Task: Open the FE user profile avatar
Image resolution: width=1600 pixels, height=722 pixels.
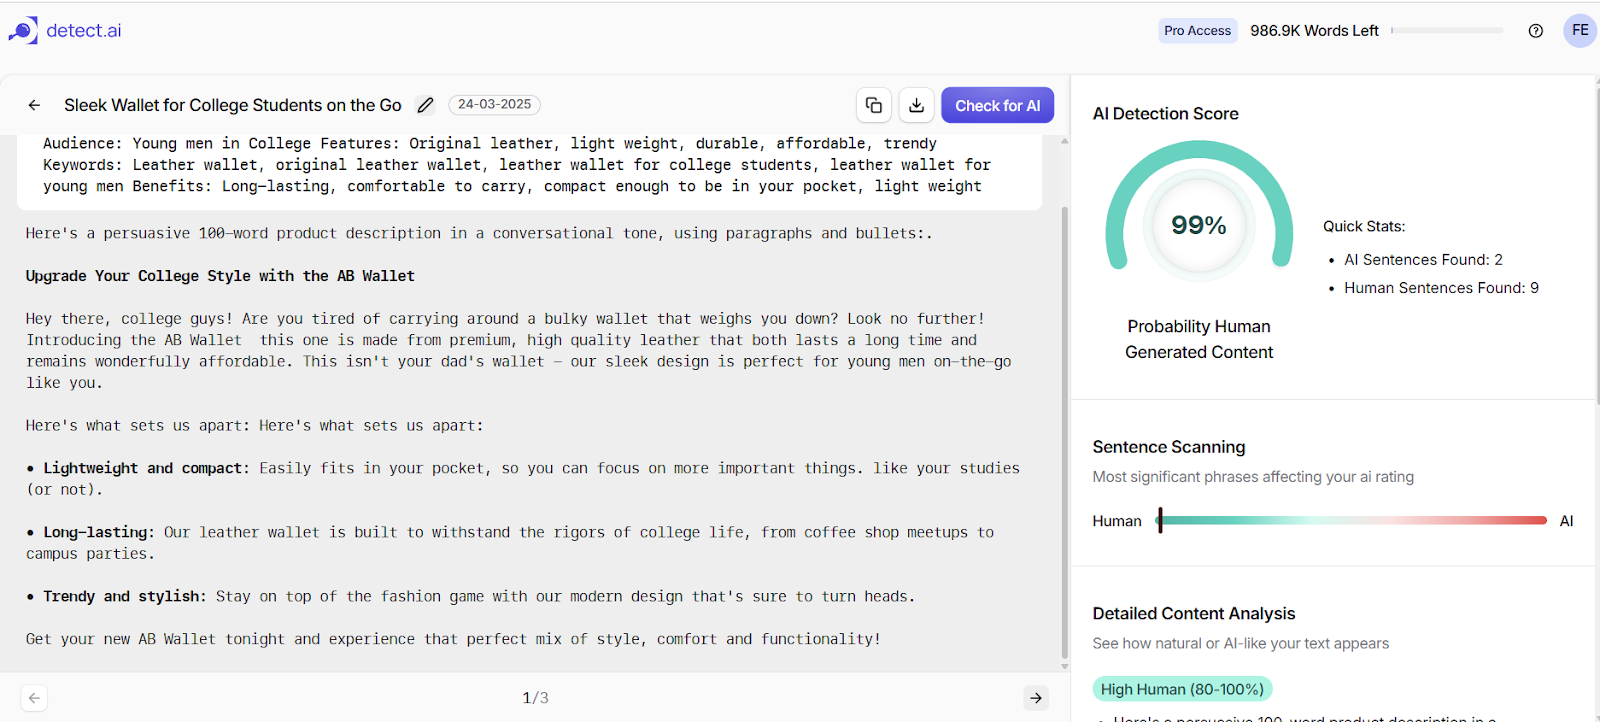Action: tap(1580, 30)
